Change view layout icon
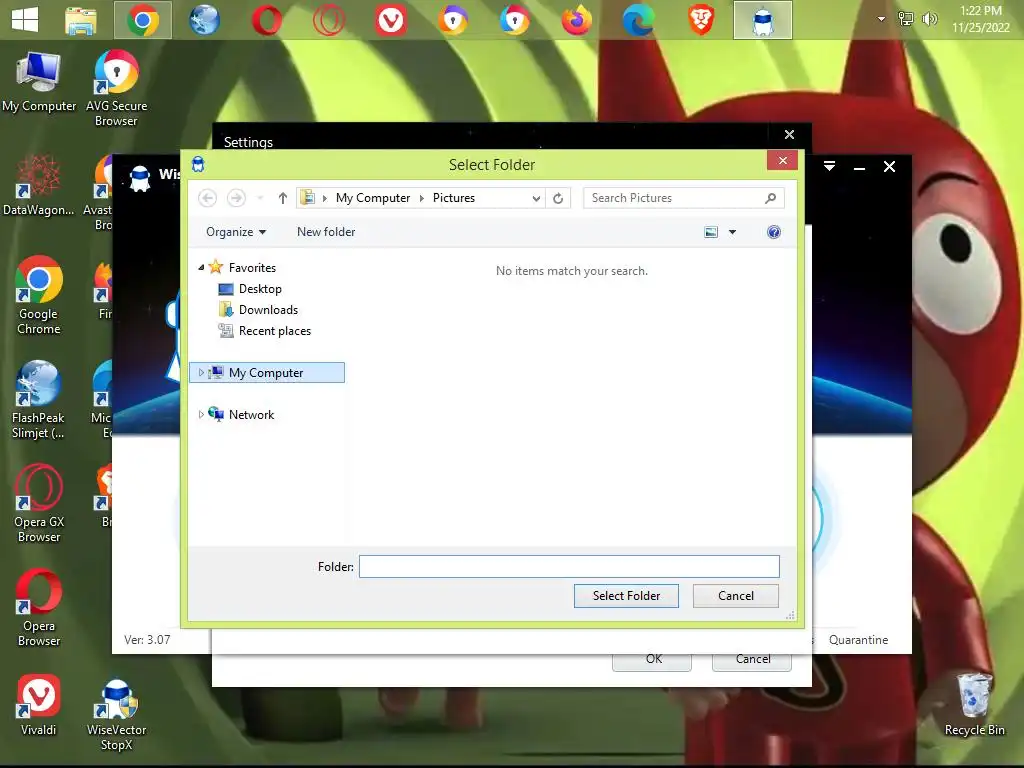1024x768 pixels. 711,232
